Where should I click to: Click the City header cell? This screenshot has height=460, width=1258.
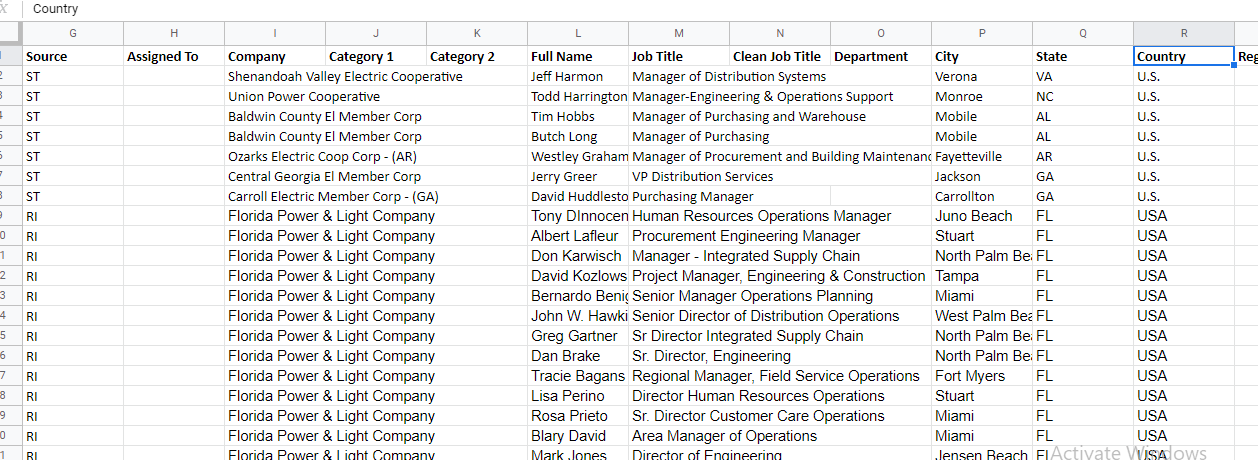click(x=982, y=56)
